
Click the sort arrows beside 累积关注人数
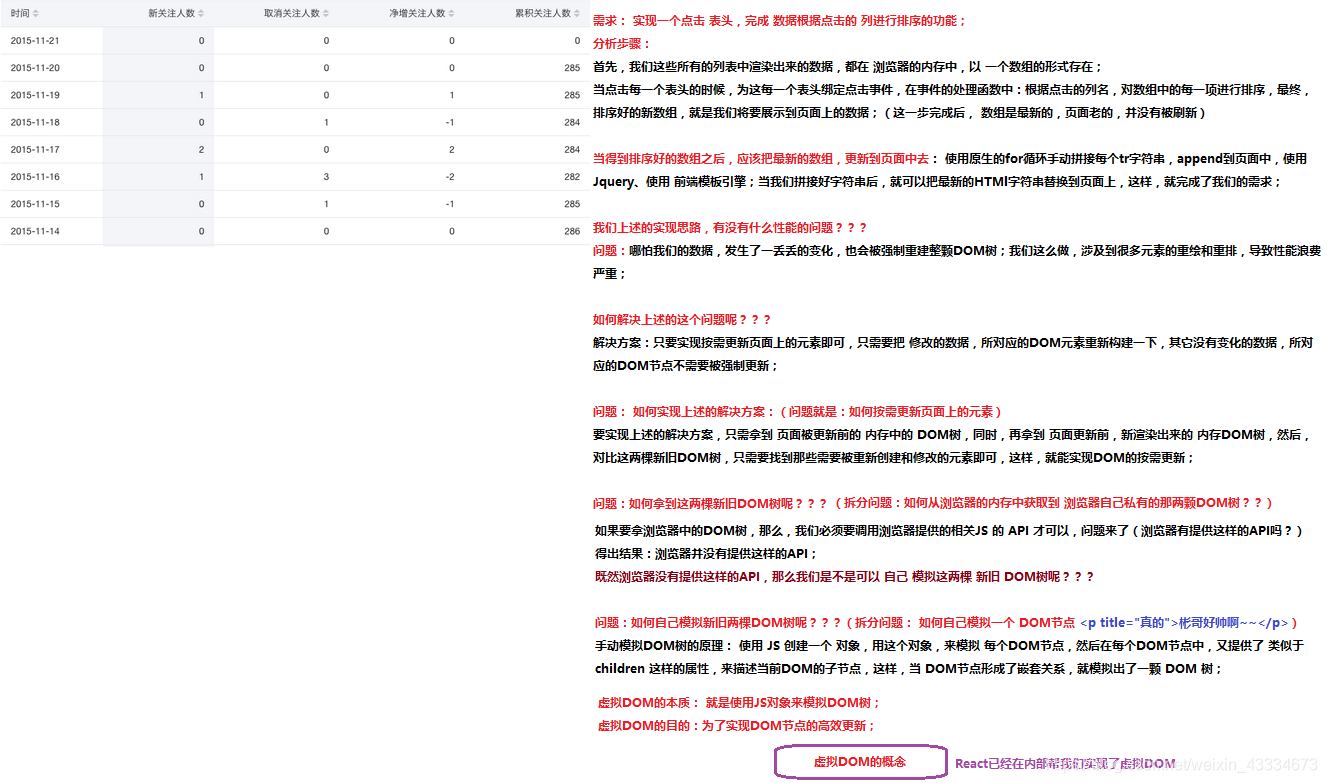pyautogui.click(x=576, y=14)
